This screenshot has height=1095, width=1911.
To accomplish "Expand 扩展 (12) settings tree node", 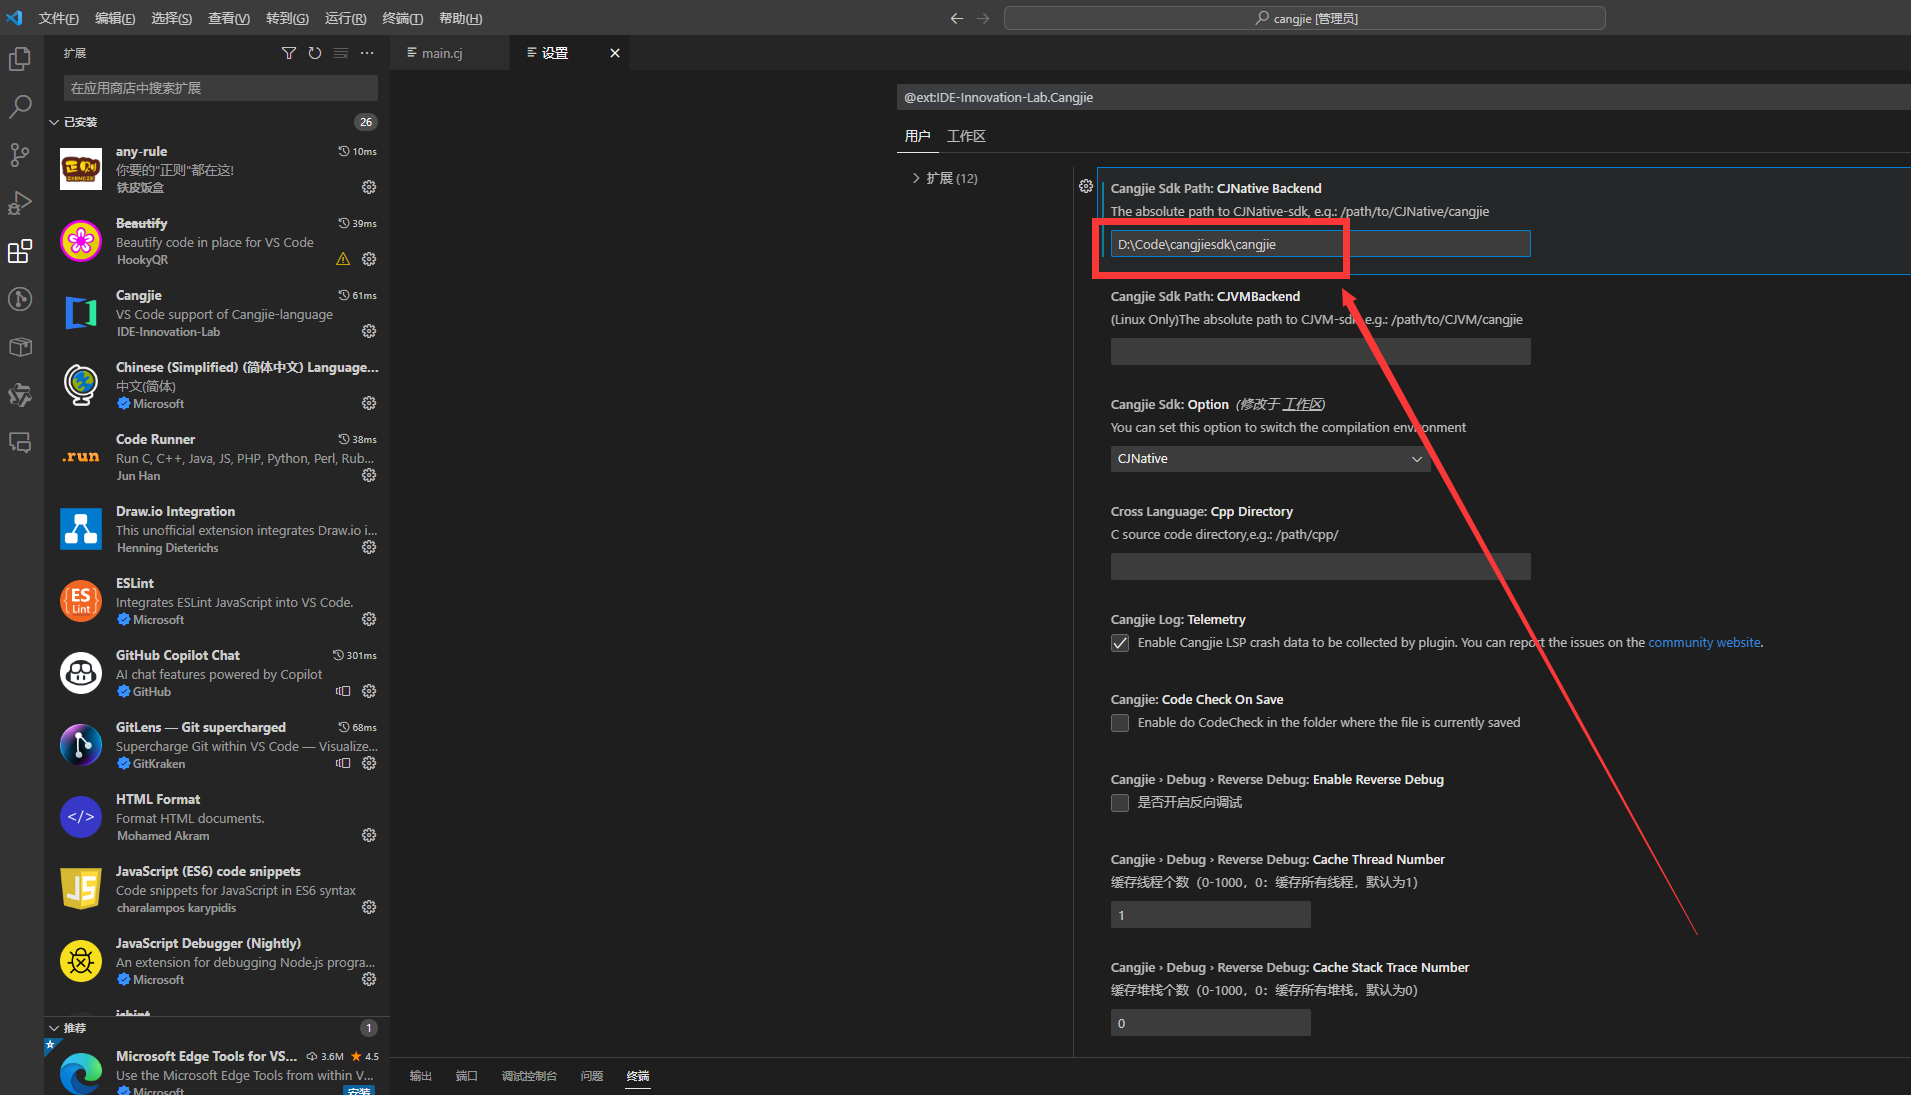I will [945, 178].
